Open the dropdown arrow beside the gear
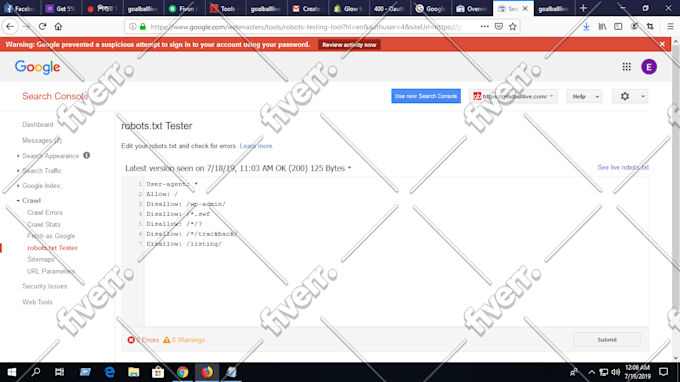The image size is (680, 382). 643,96
